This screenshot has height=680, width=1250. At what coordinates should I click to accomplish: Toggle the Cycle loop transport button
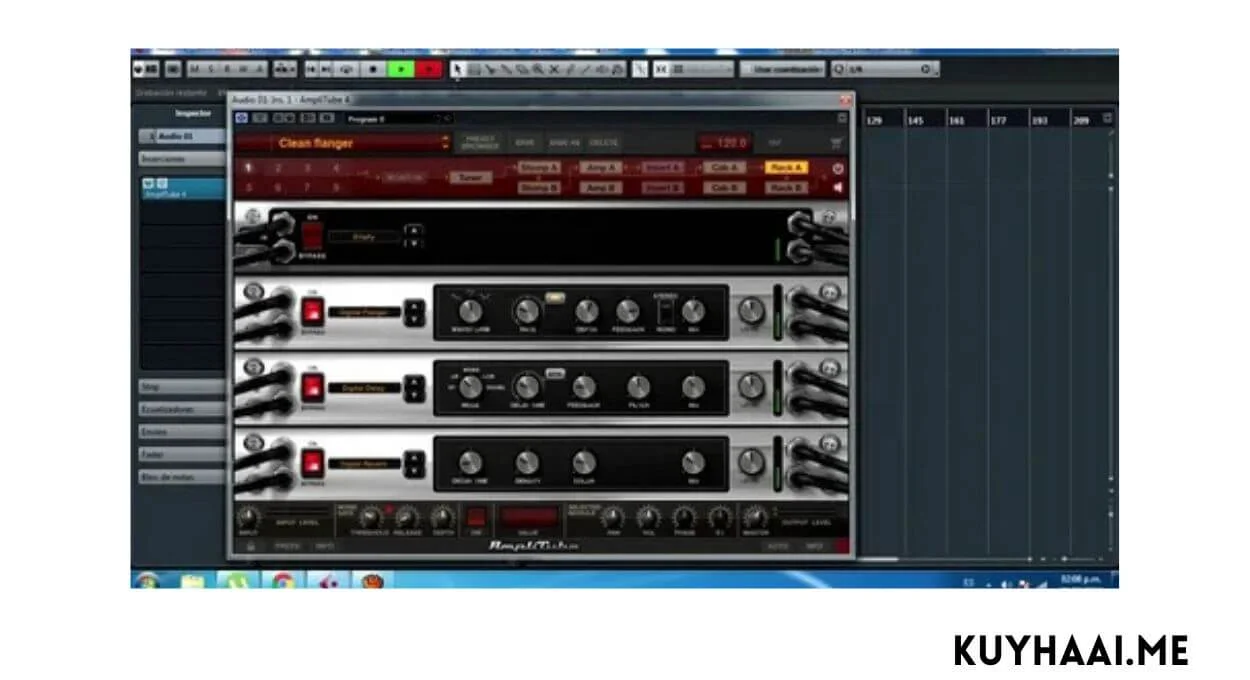click(x=347, y=69)
